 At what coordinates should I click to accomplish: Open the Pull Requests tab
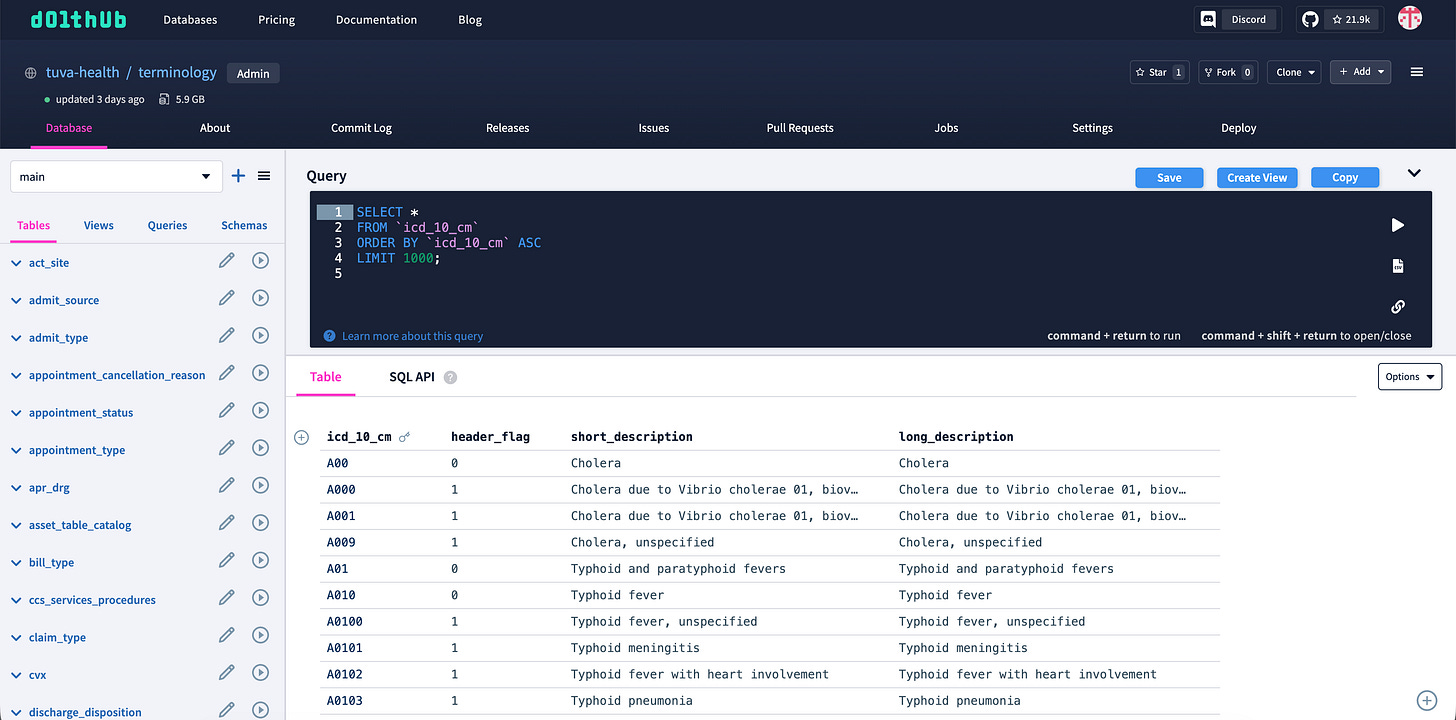[800, 128]
